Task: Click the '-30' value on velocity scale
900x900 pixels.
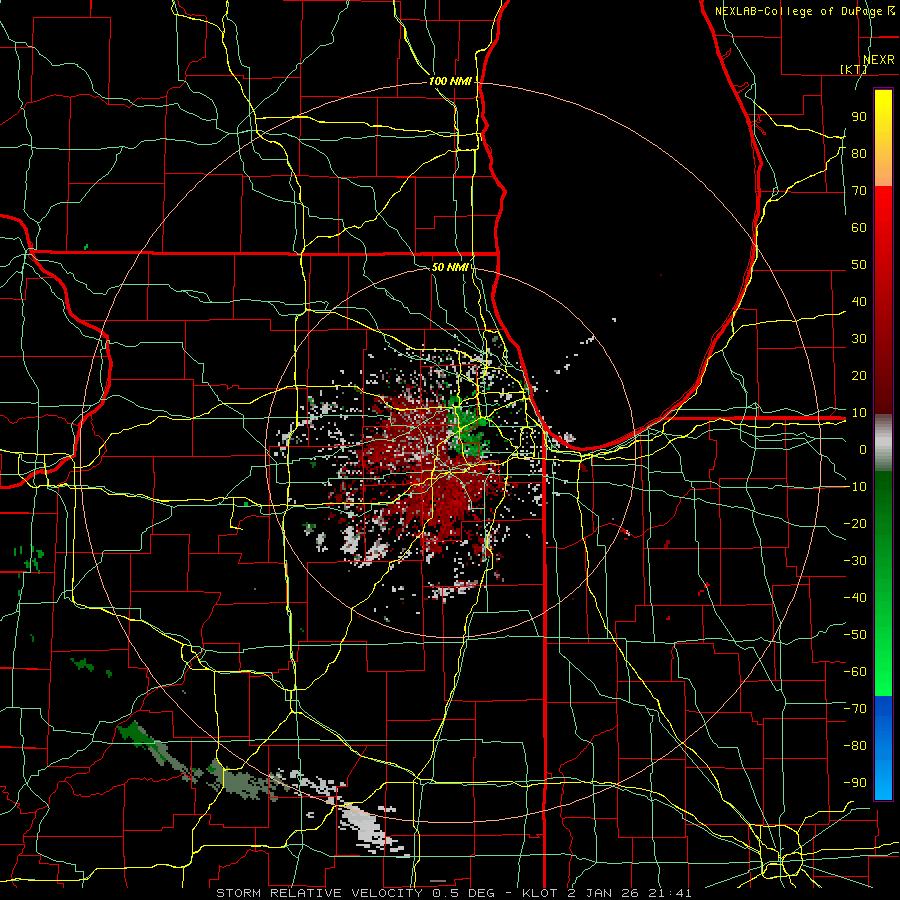Action: pos(855,560)
